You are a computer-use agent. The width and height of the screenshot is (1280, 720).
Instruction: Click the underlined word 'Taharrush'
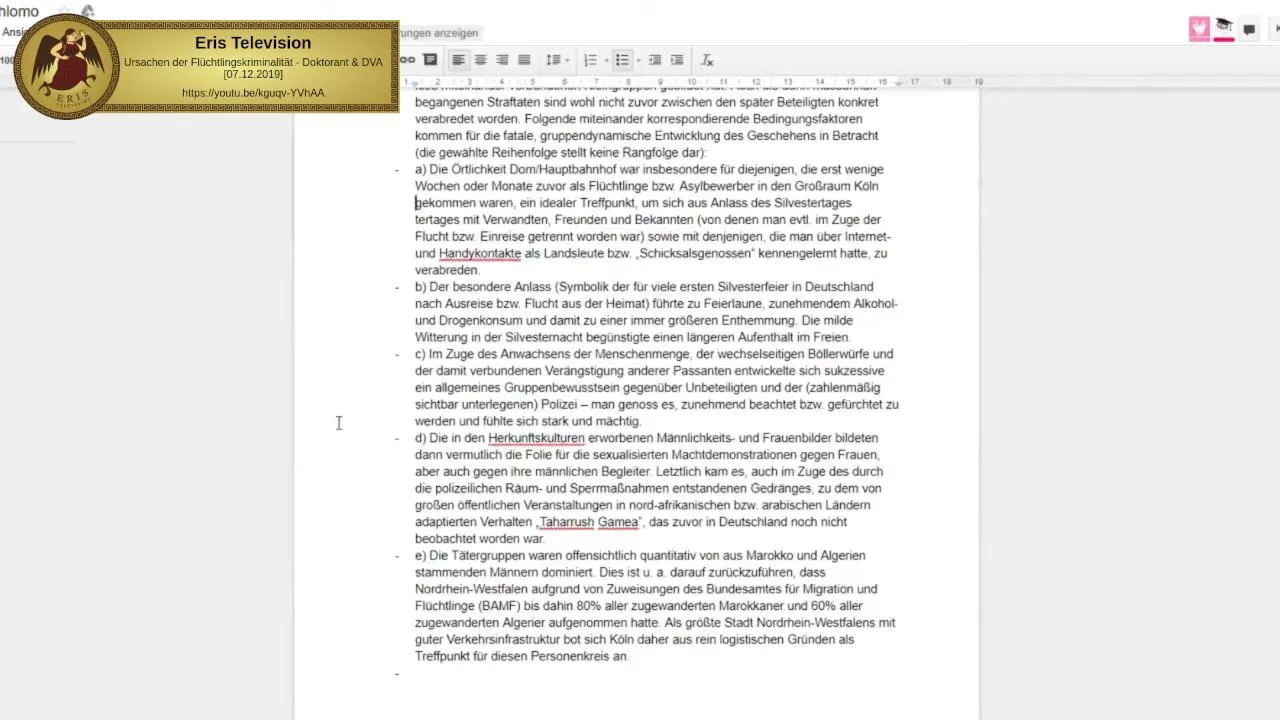click(567, 522)
